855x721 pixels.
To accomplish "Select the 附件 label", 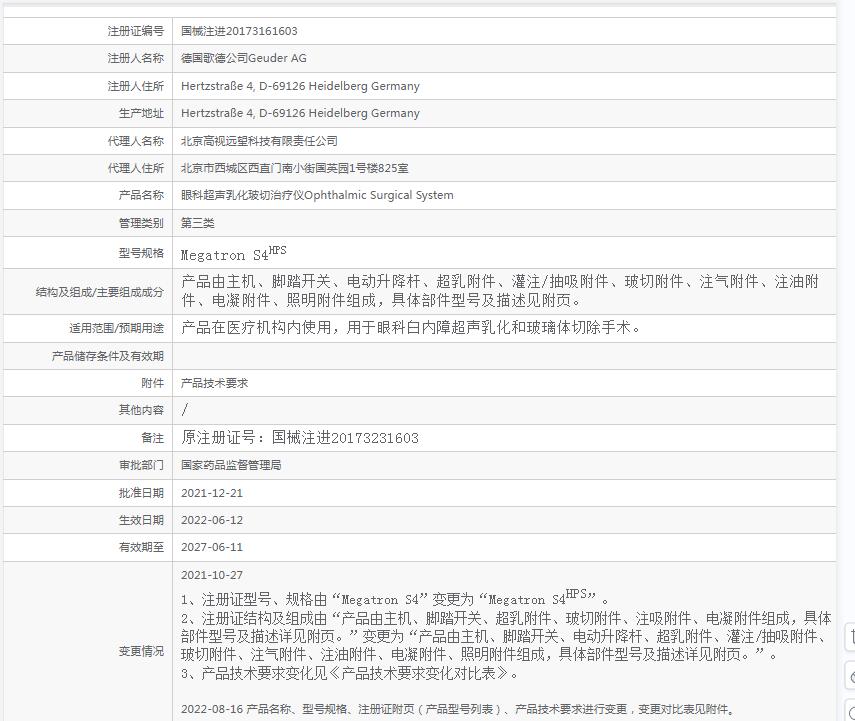I will [x=152, y=383].
